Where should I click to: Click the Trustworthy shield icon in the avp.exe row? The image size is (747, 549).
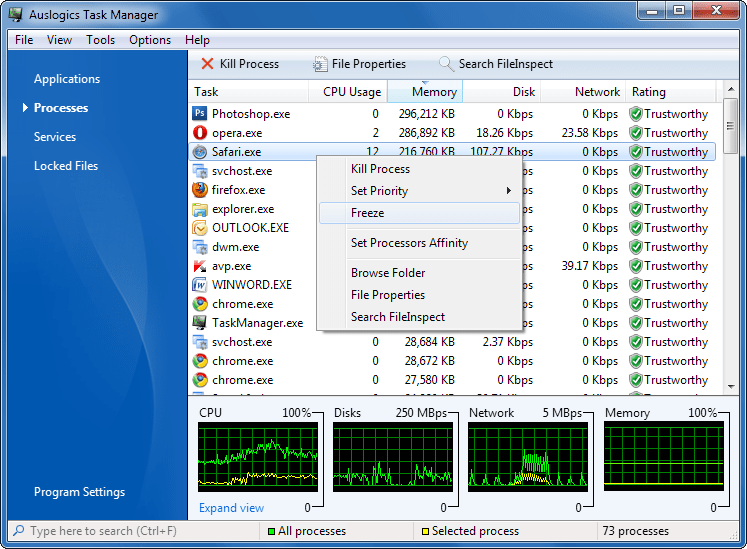(636, 266)
